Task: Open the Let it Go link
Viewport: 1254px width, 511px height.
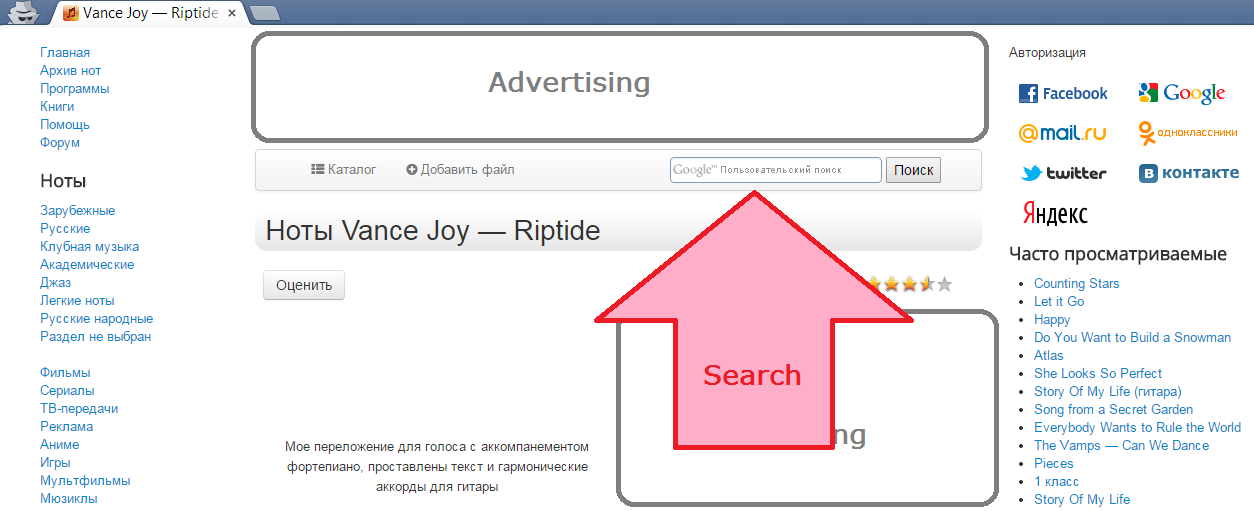Action: (x=1059, y=302)
